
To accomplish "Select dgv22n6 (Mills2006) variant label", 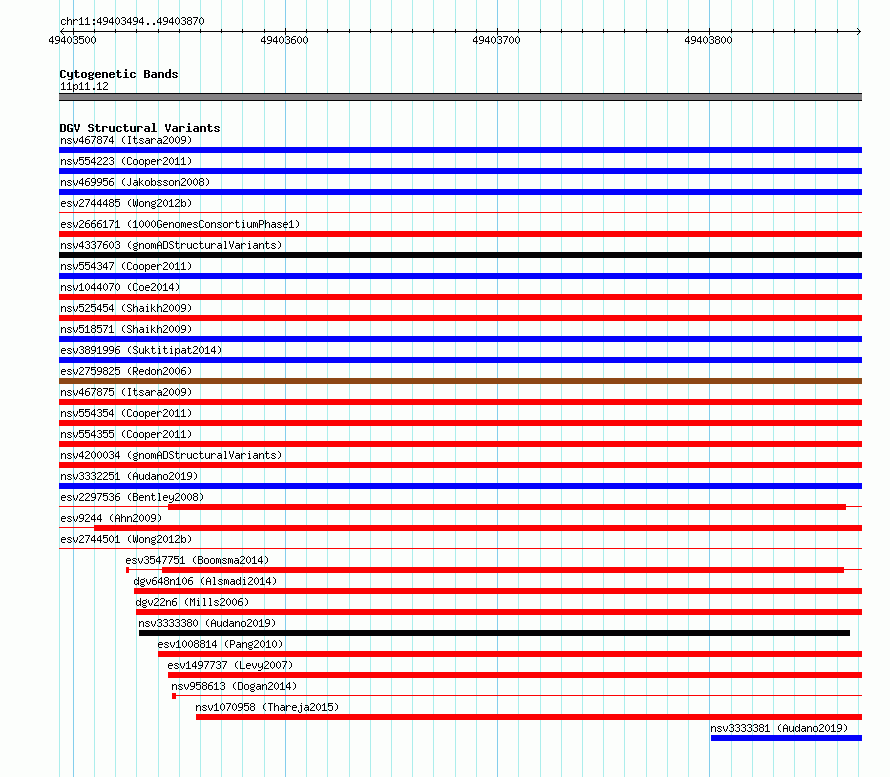I will pos(192,602).
